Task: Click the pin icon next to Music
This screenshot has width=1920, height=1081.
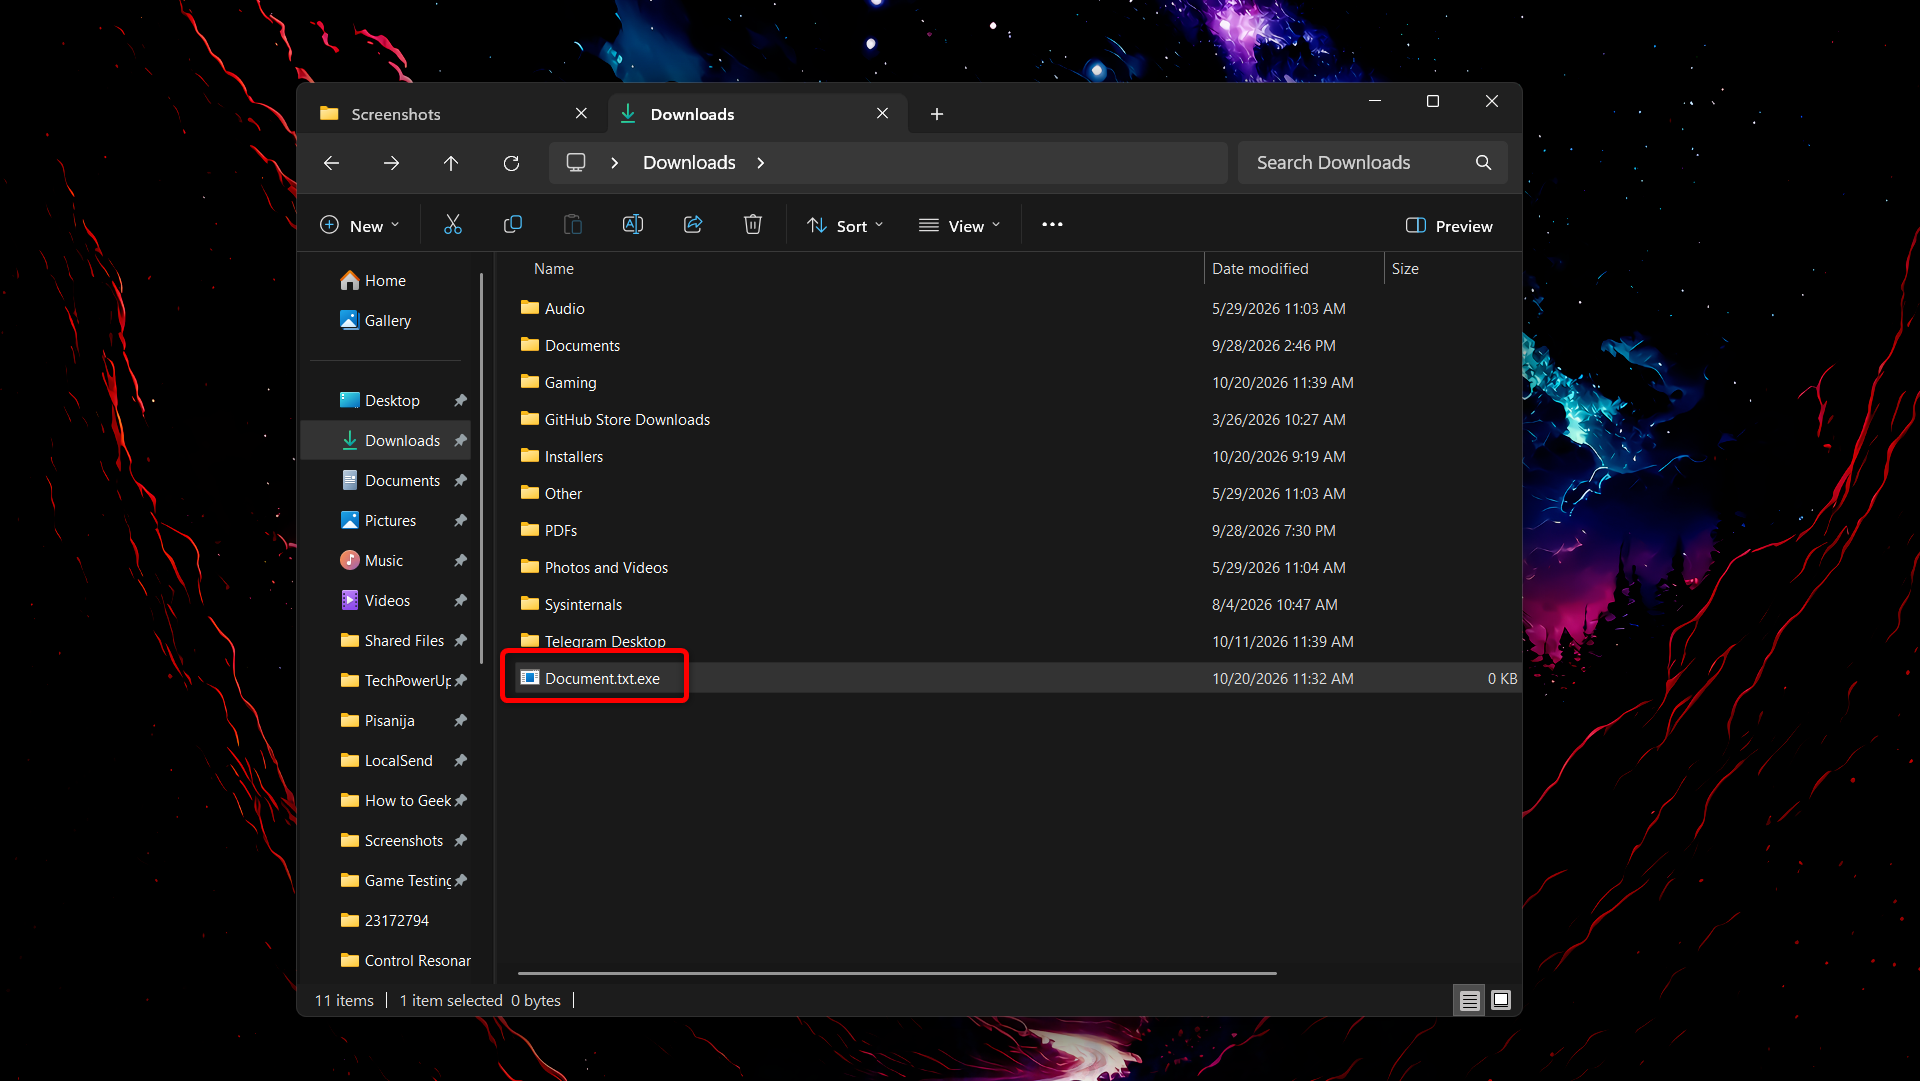Action: pos(460,561)
